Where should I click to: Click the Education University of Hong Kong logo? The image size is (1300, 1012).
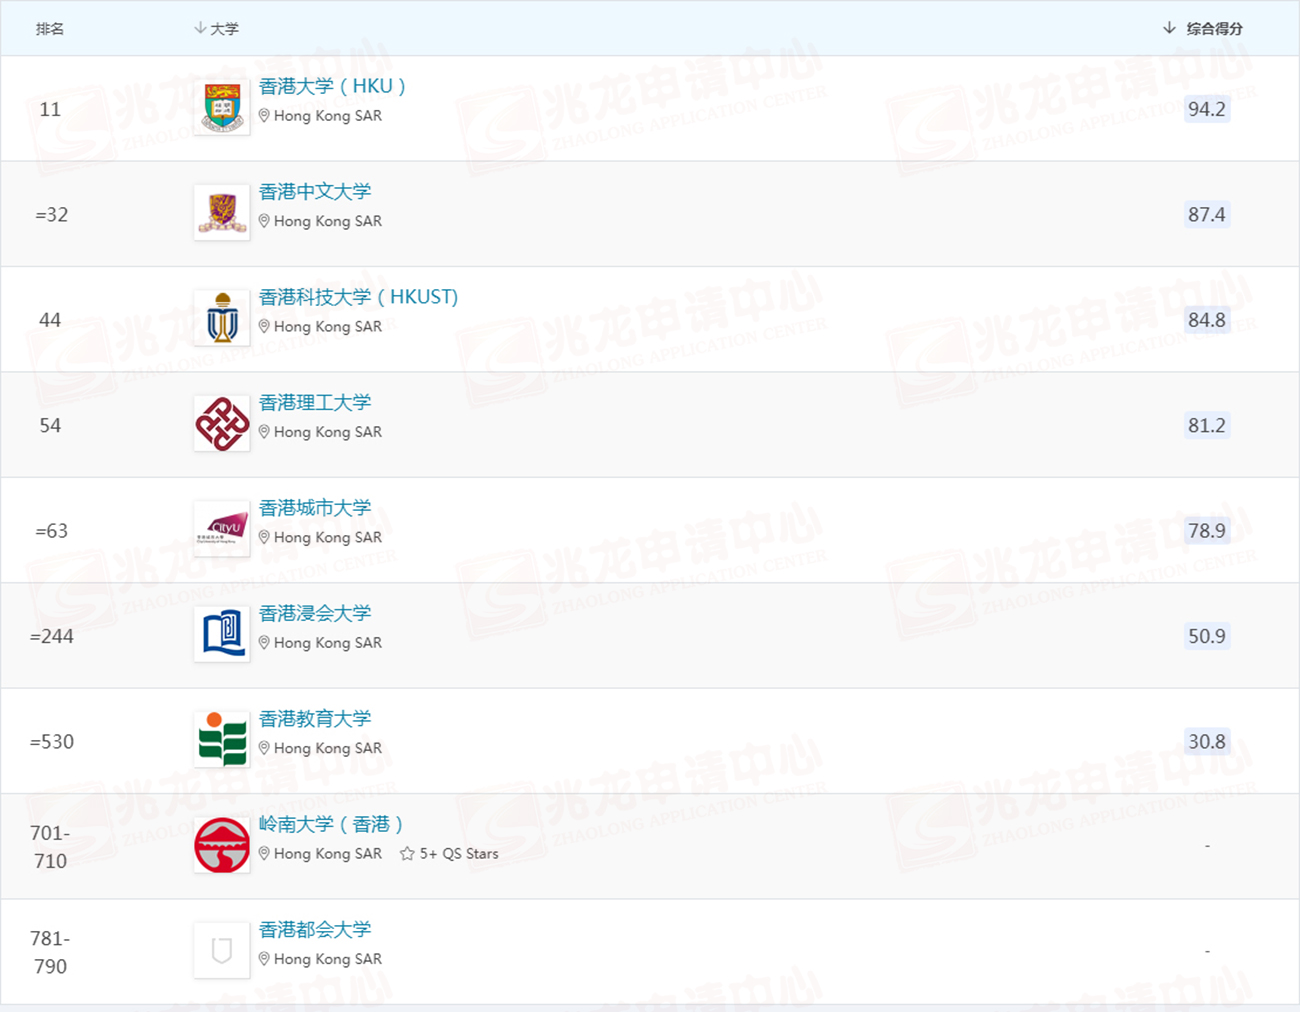tap(222, 740)
